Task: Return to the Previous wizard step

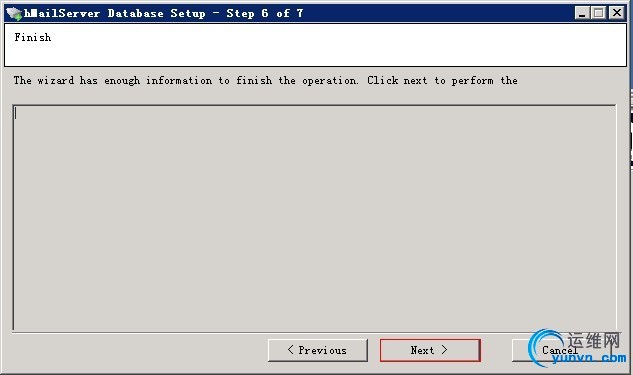Action: point(318,350)
